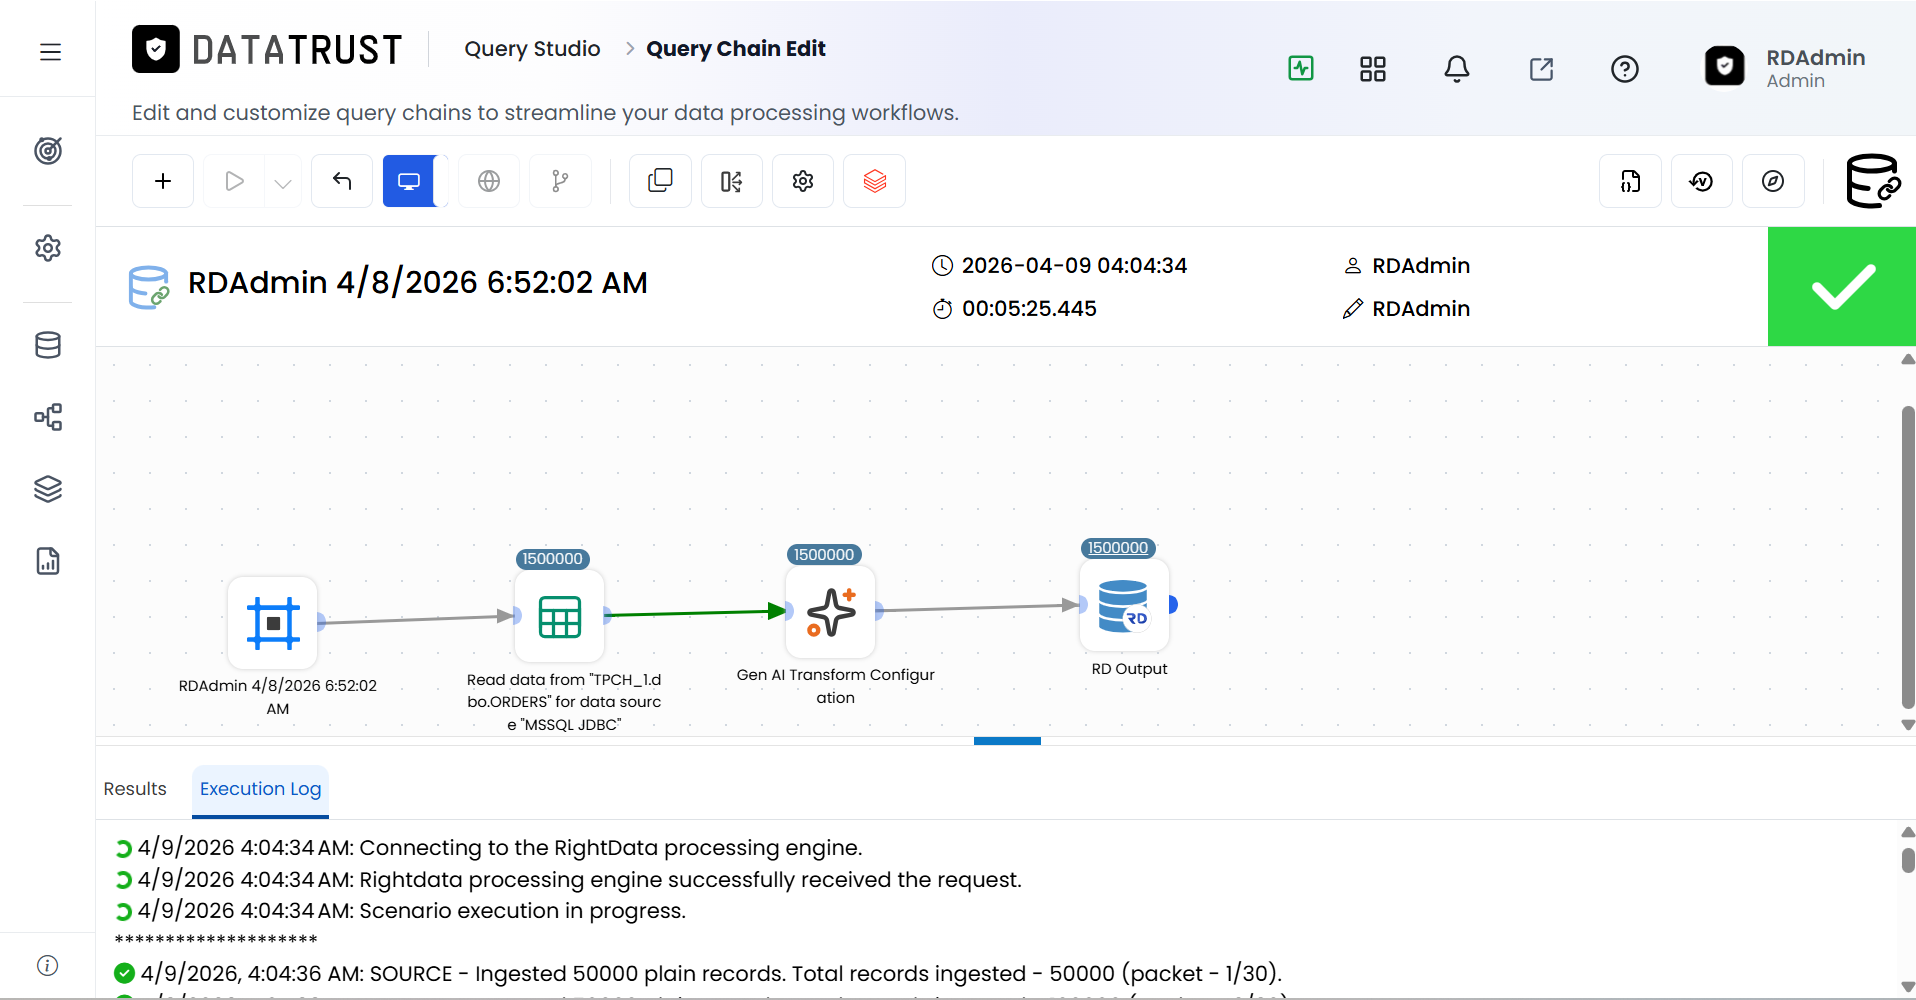The image size is (1916, 1000).
Task: Run the query chain with play button
Action: (x=234, y=181)
